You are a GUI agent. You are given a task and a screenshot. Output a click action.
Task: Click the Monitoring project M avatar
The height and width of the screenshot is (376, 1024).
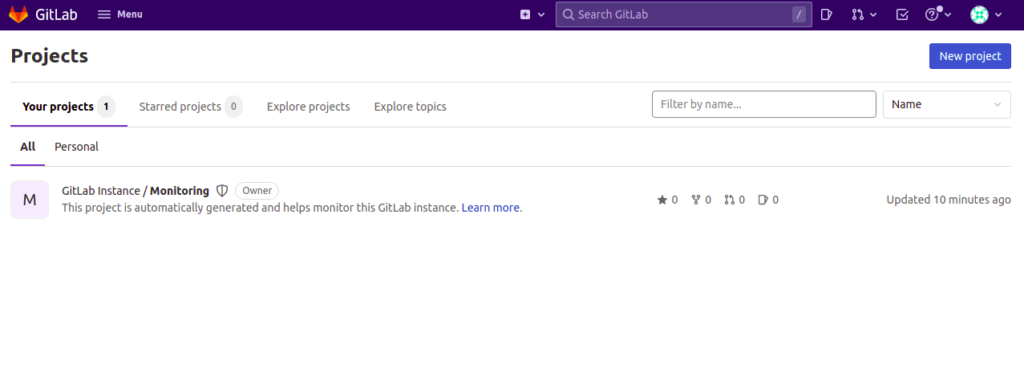(29, 200)
